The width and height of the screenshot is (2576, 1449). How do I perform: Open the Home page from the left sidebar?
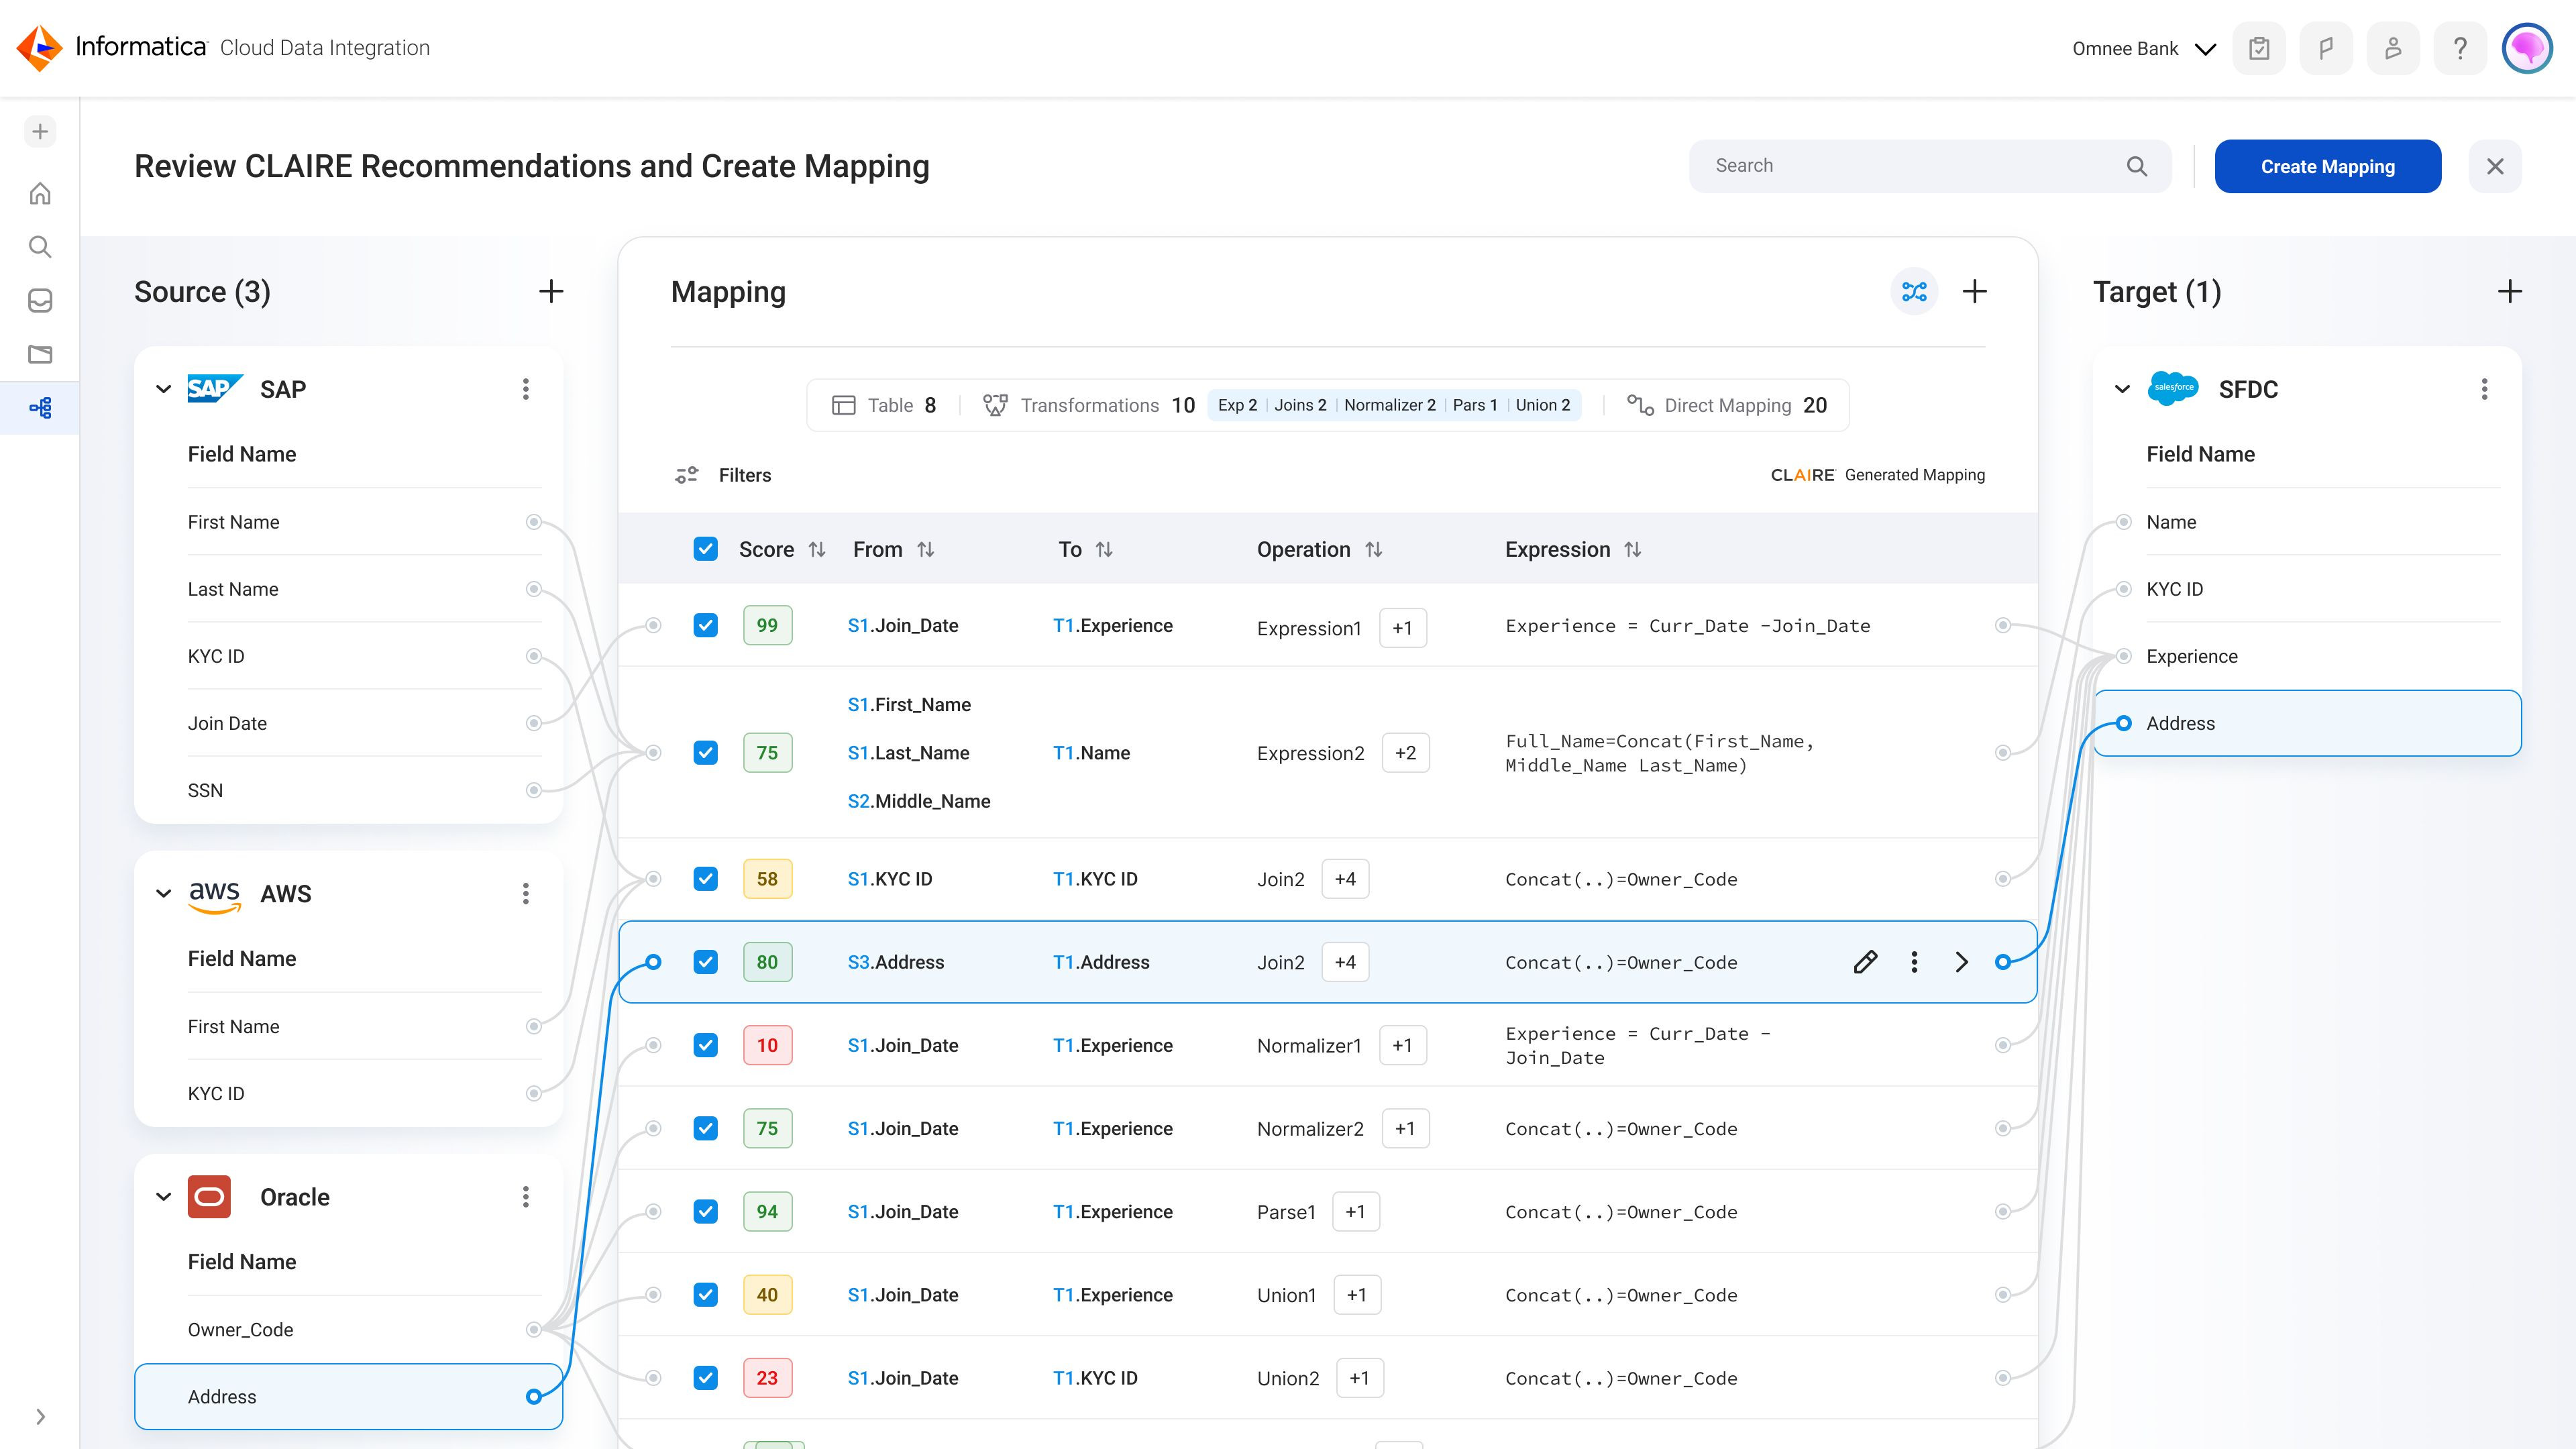(x=40, y=193)
